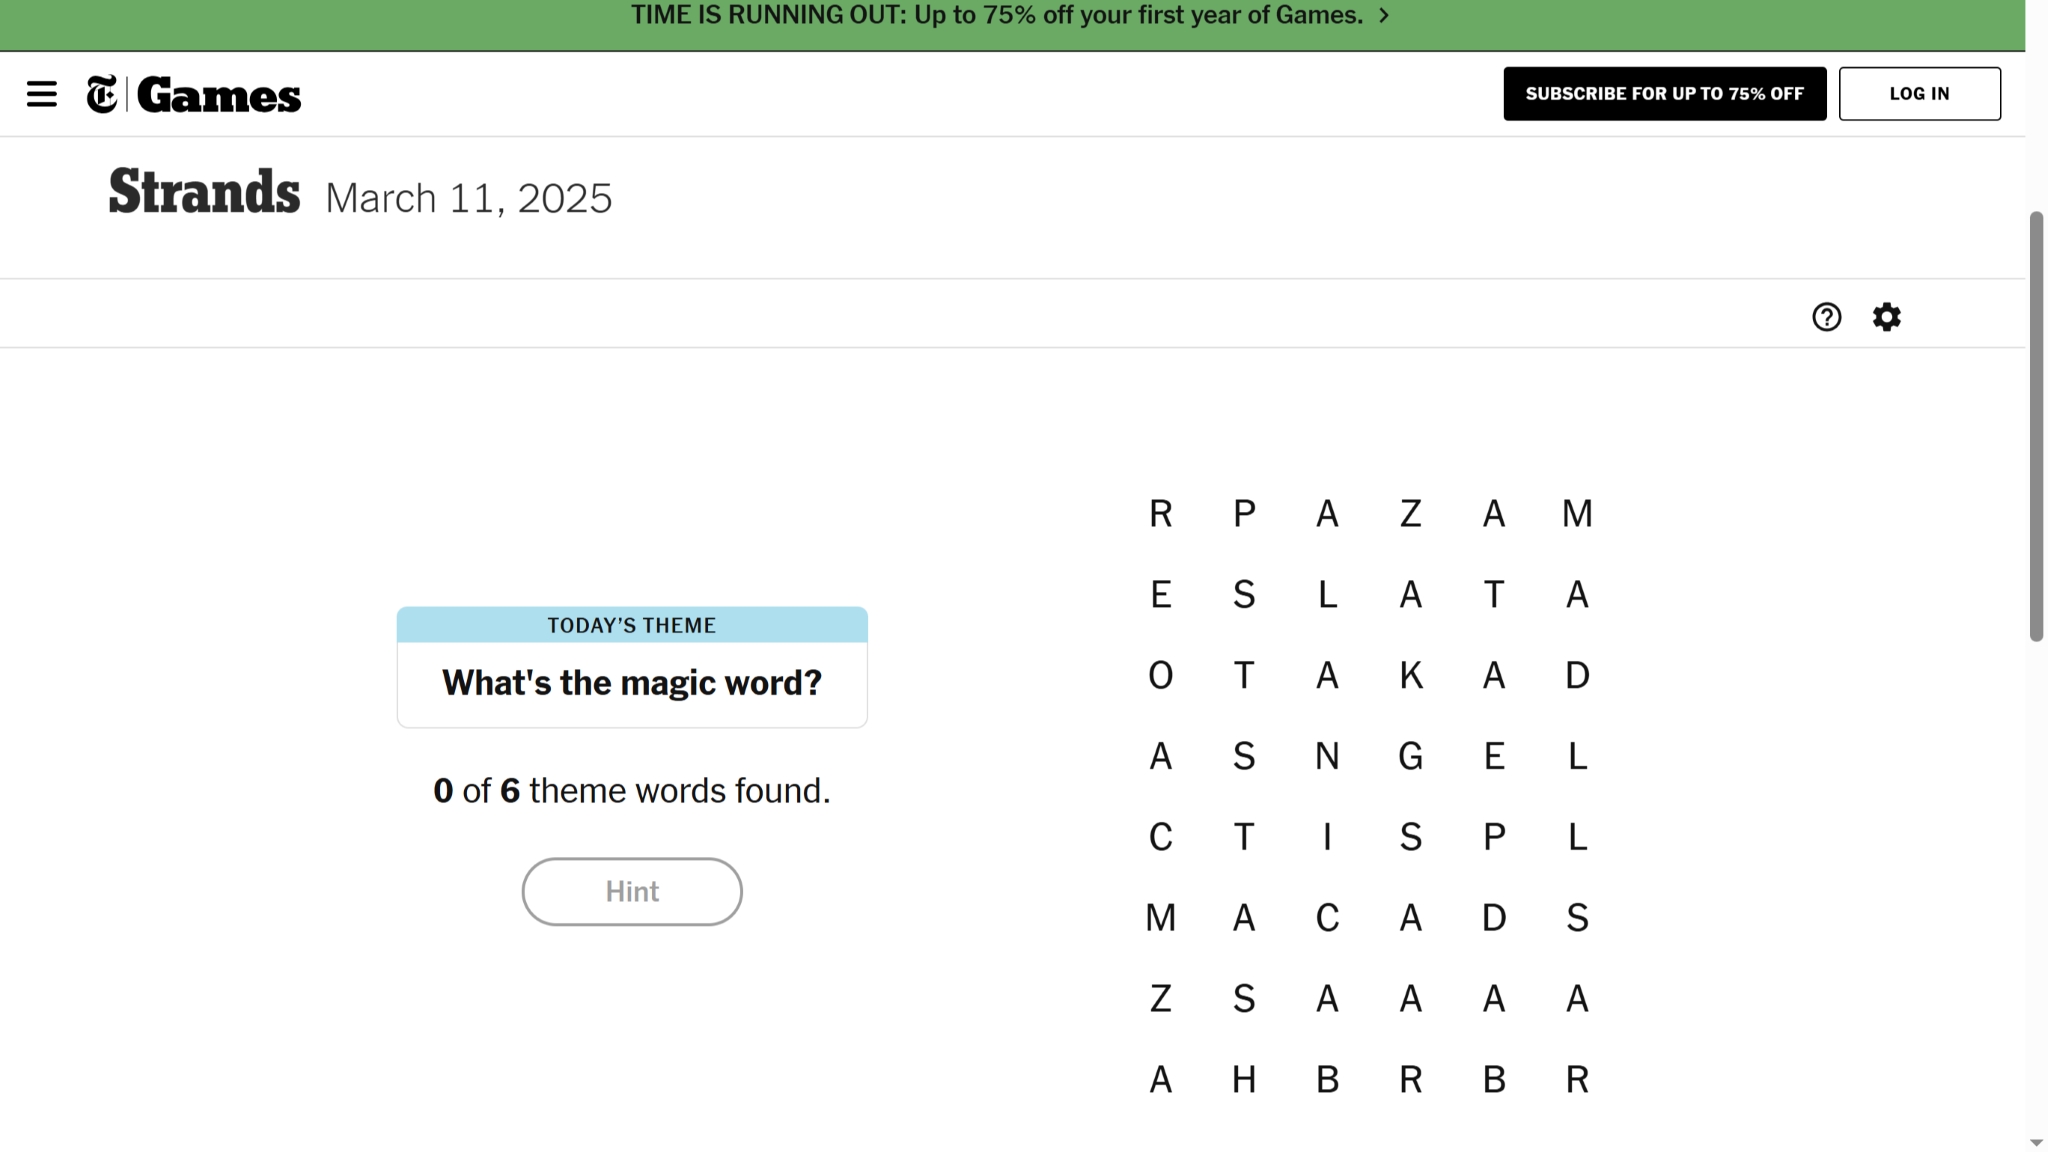
Task: Click the Games wordmark logo
Action: 219,96
